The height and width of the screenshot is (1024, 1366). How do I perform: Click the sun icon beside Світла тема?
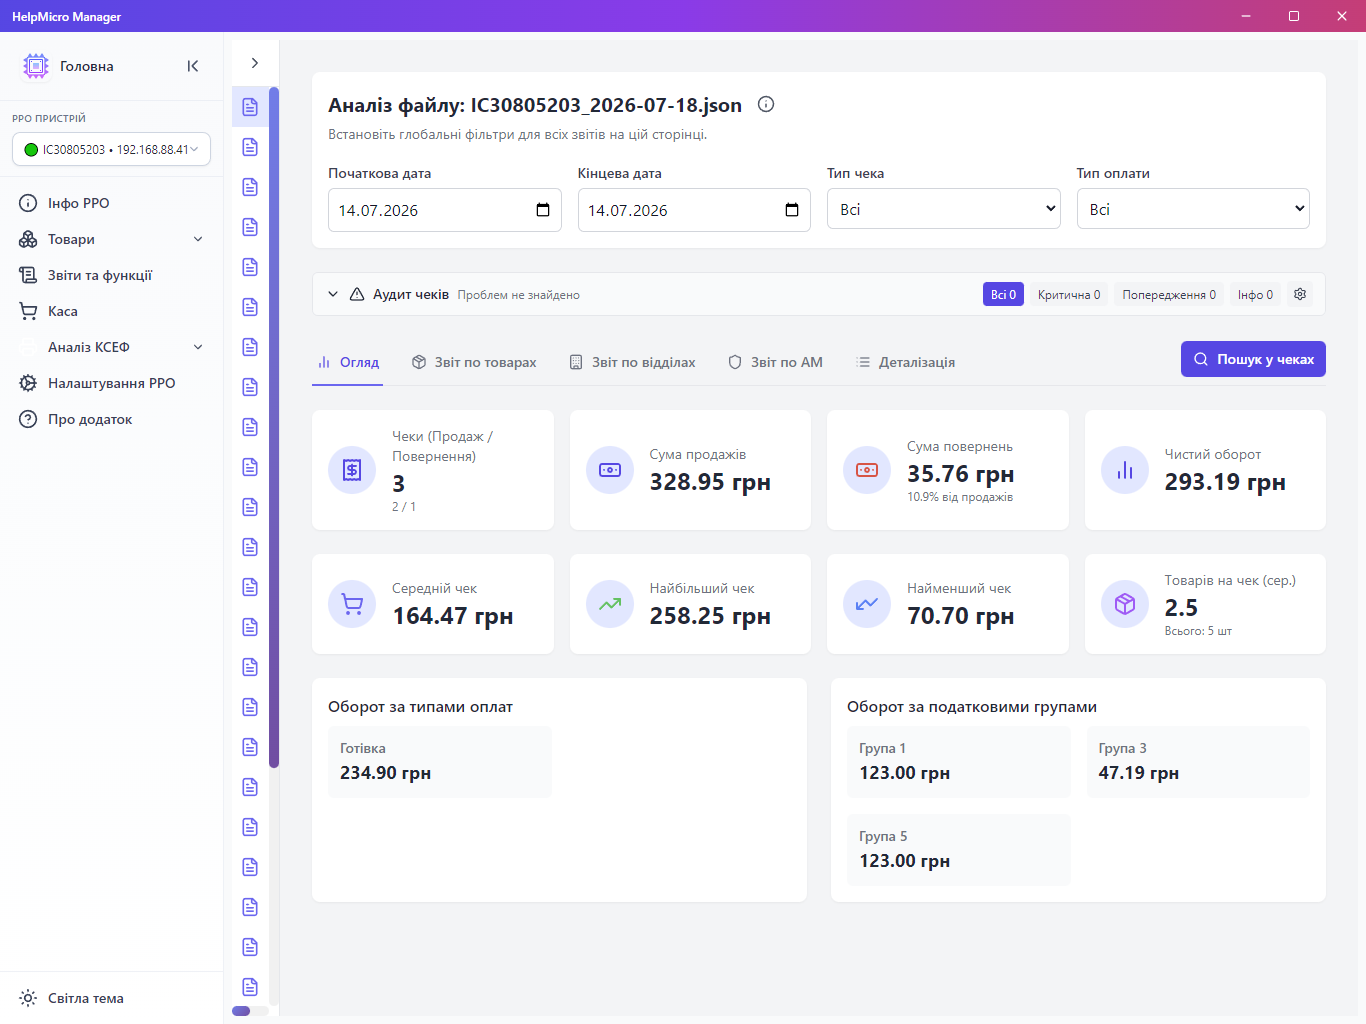(x=28, y=998)
